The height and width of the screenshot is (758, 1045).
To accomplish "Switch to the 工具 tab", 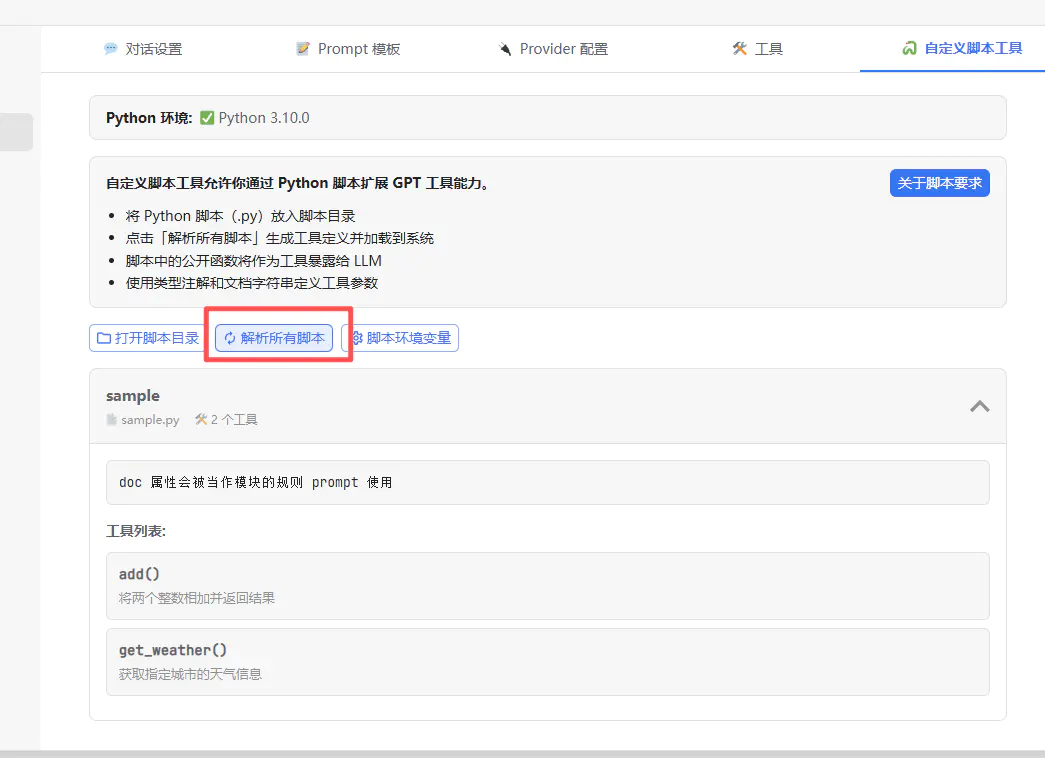I will pos(758,49).
